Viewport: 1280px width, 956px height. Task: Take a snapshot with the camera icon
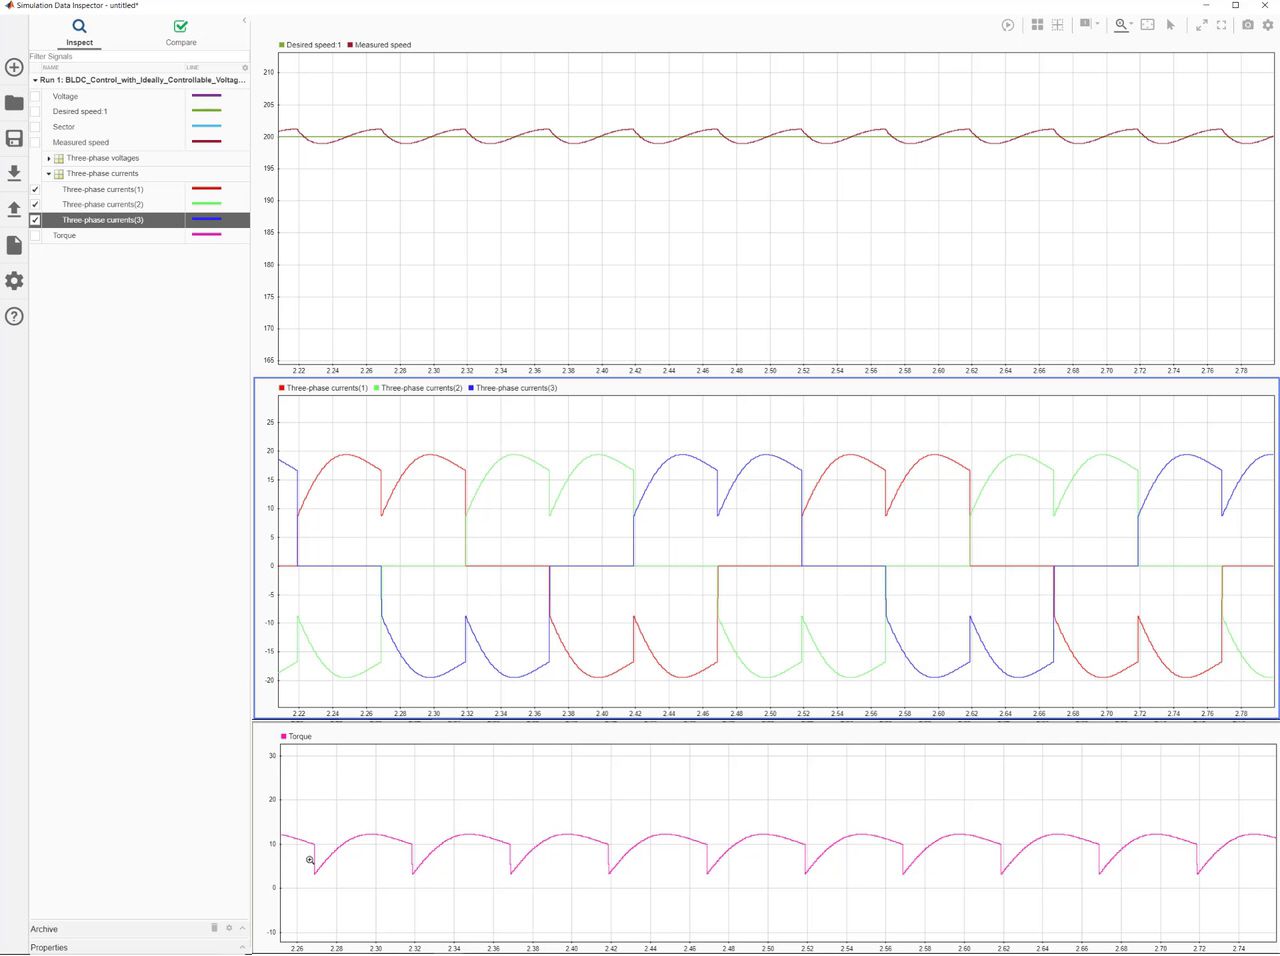pyautogui.click(x=1248, y=25)
